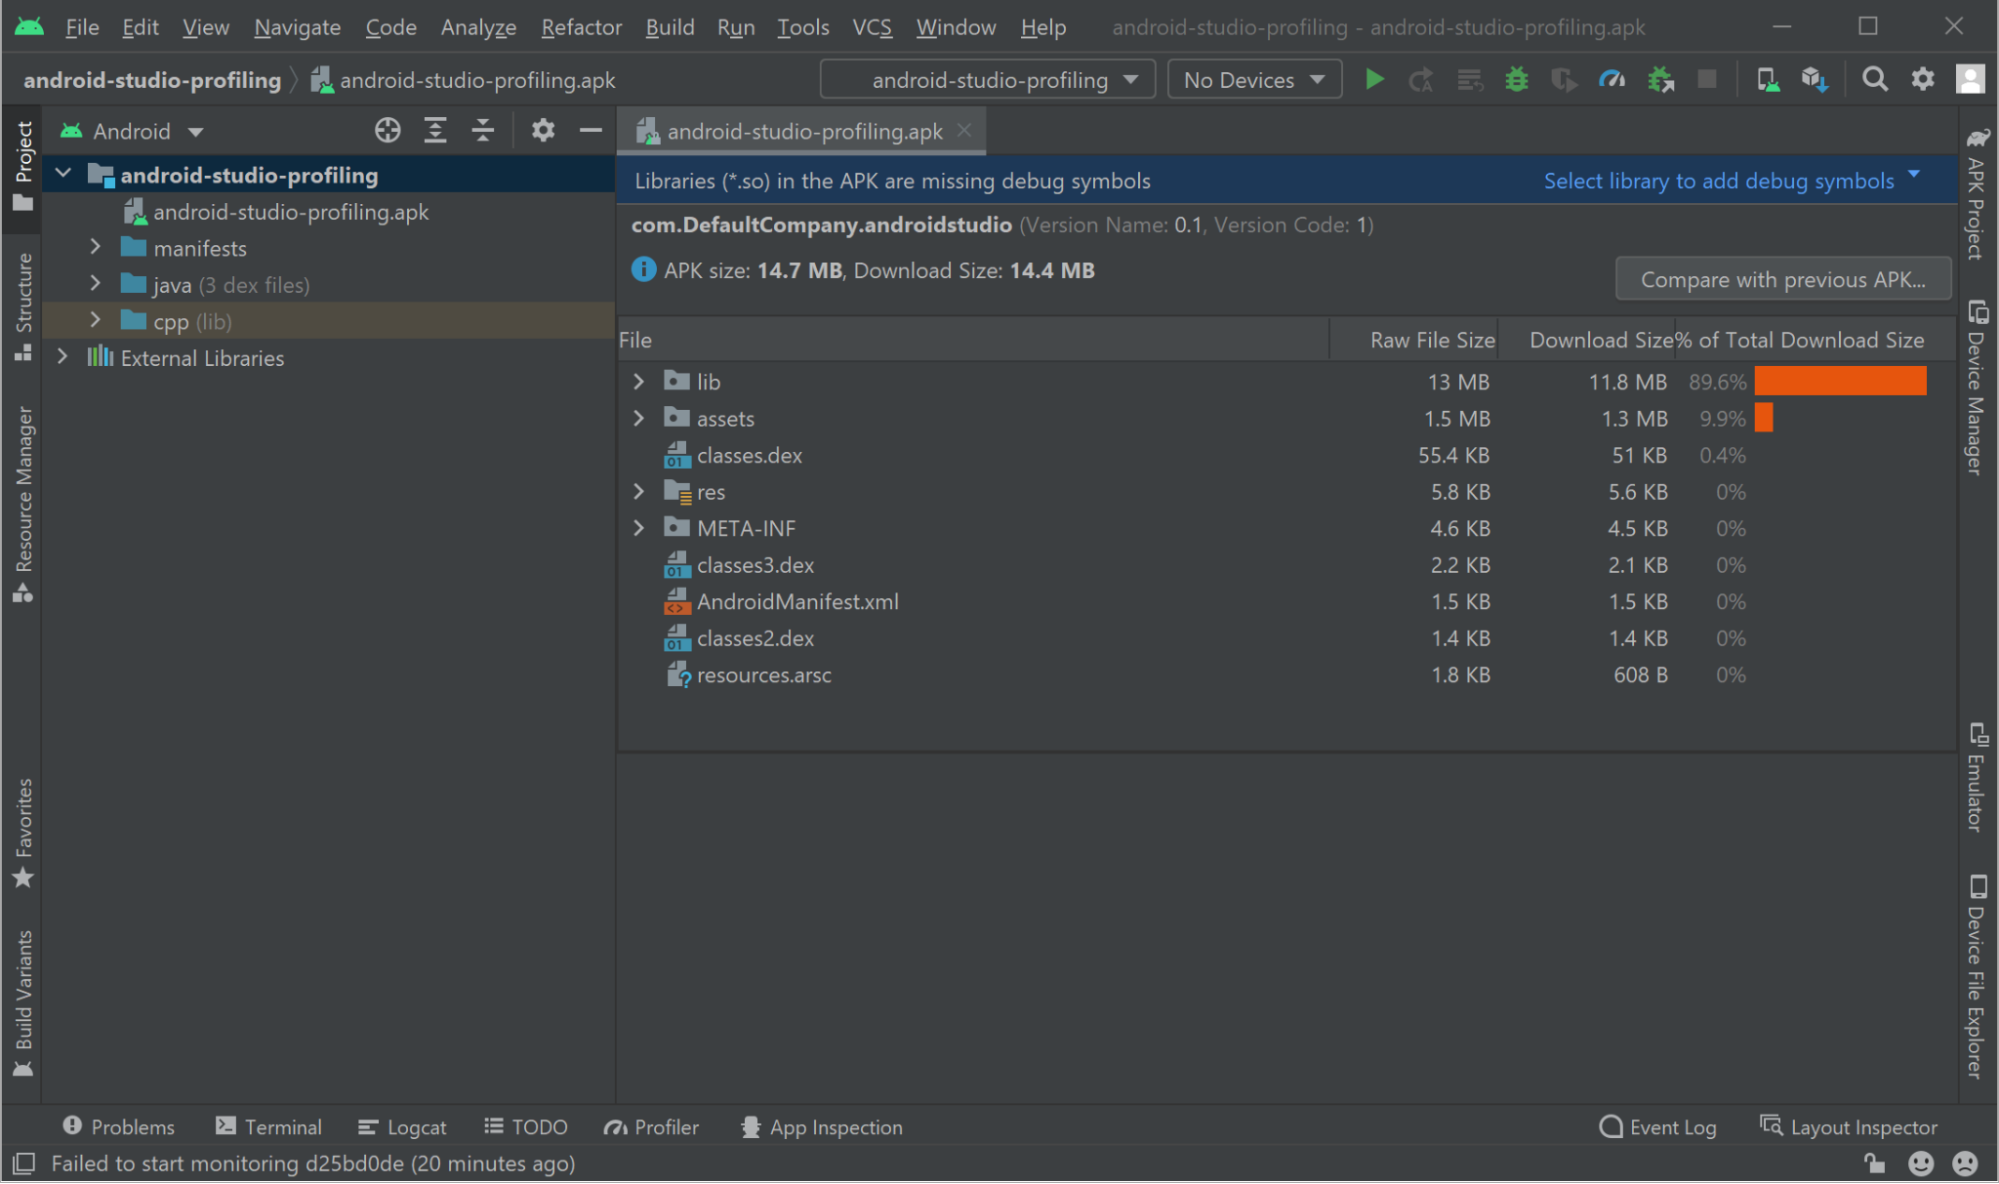Click the Search Everywhere magnifier icon
The width and height of the screenshot is (1999, 1184).
click(1875, 79)
